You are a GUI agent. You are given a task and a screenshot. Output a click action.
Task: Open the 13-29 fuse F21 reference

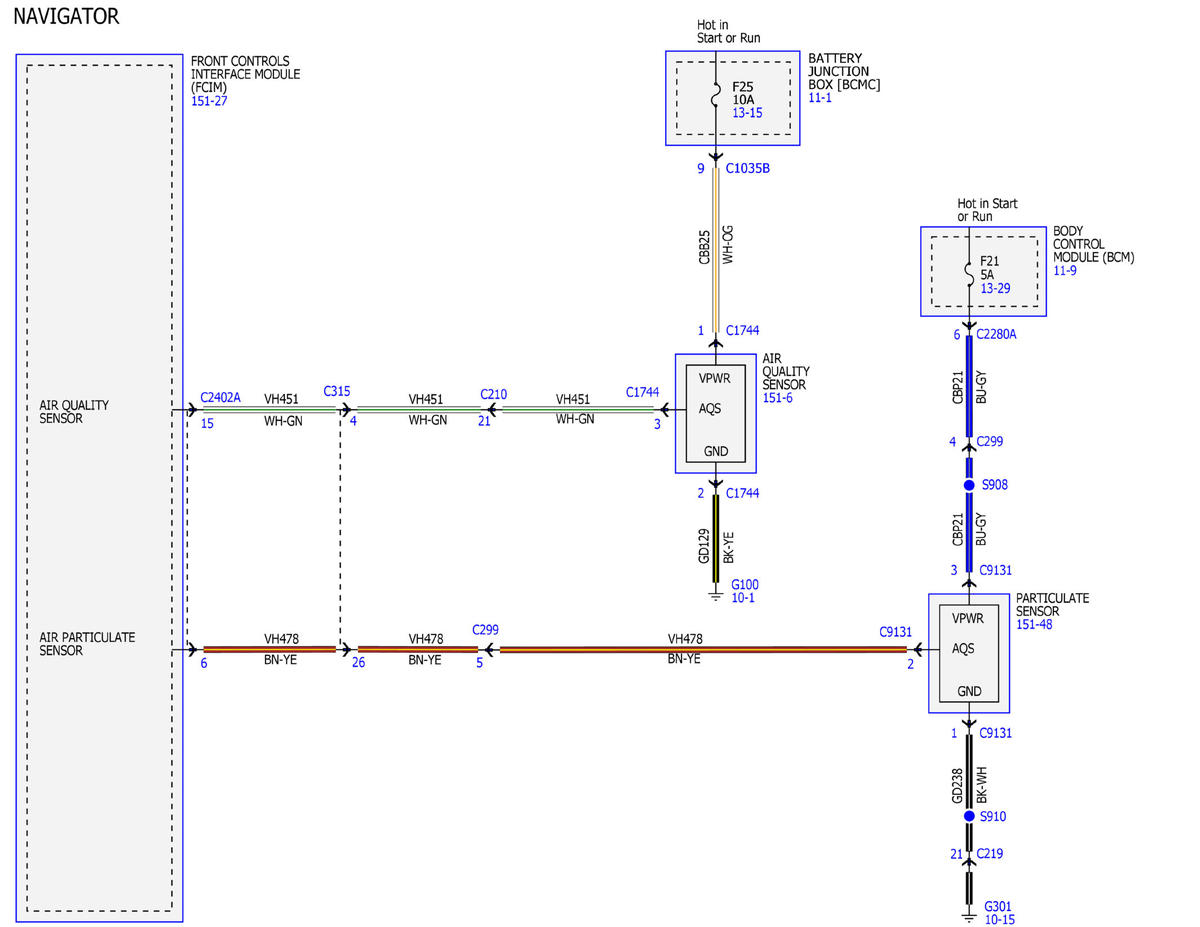coord(995,288)
